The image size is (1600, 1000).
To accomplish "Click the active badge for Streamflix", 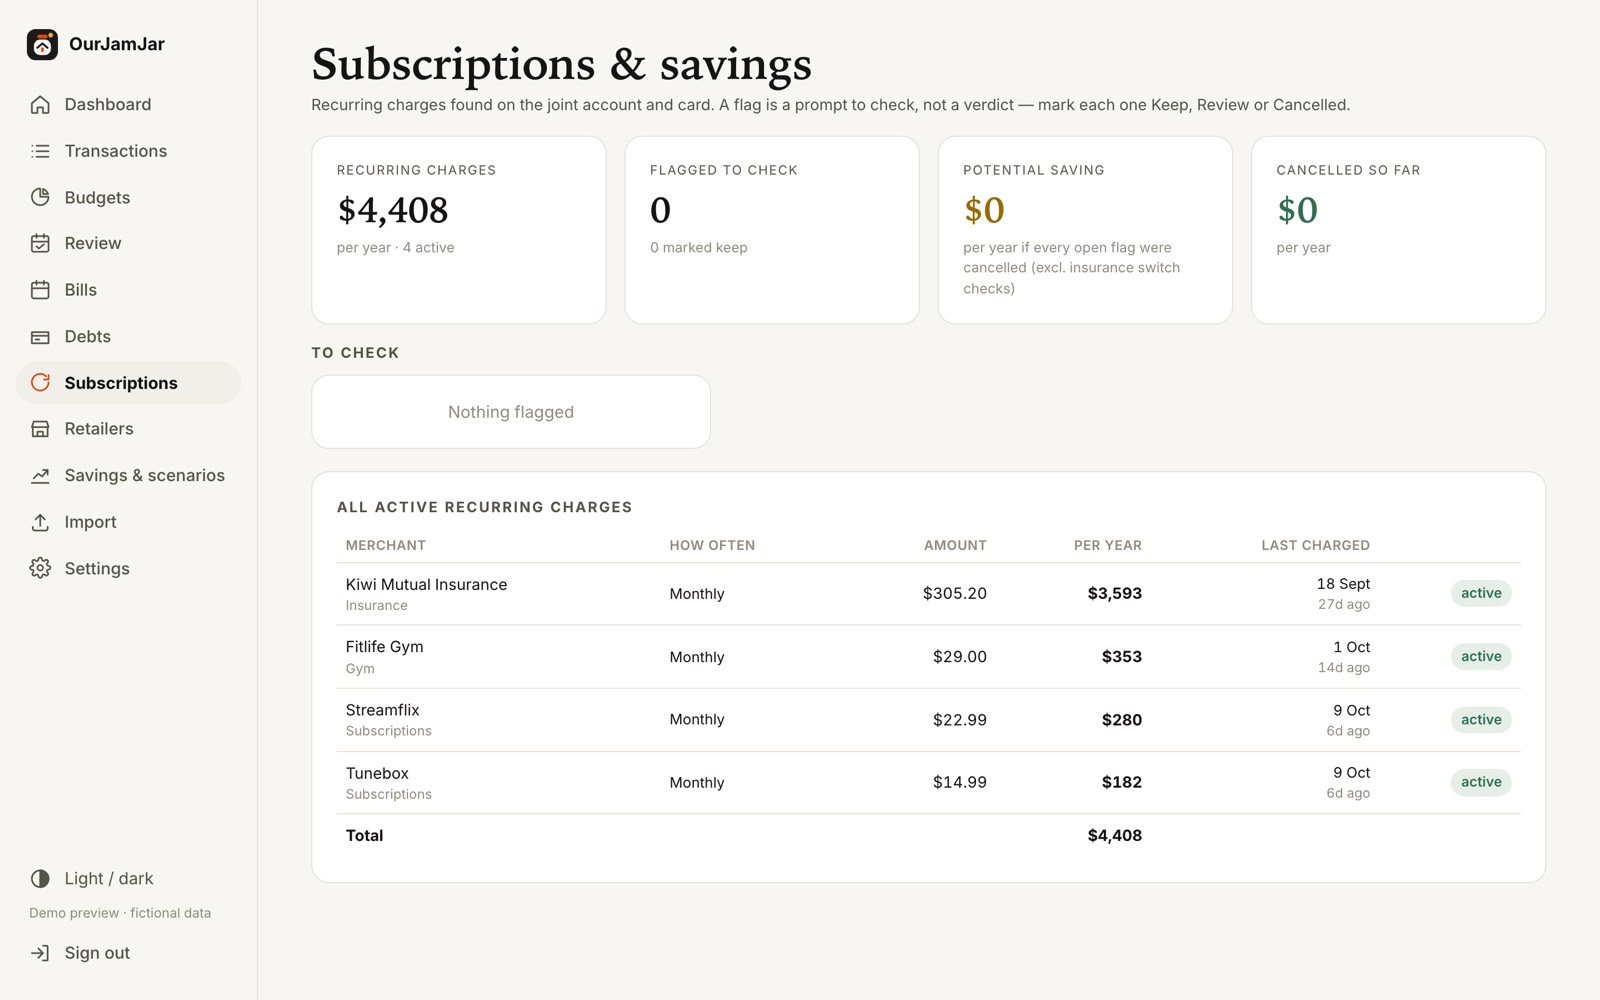I will 1481,719.
